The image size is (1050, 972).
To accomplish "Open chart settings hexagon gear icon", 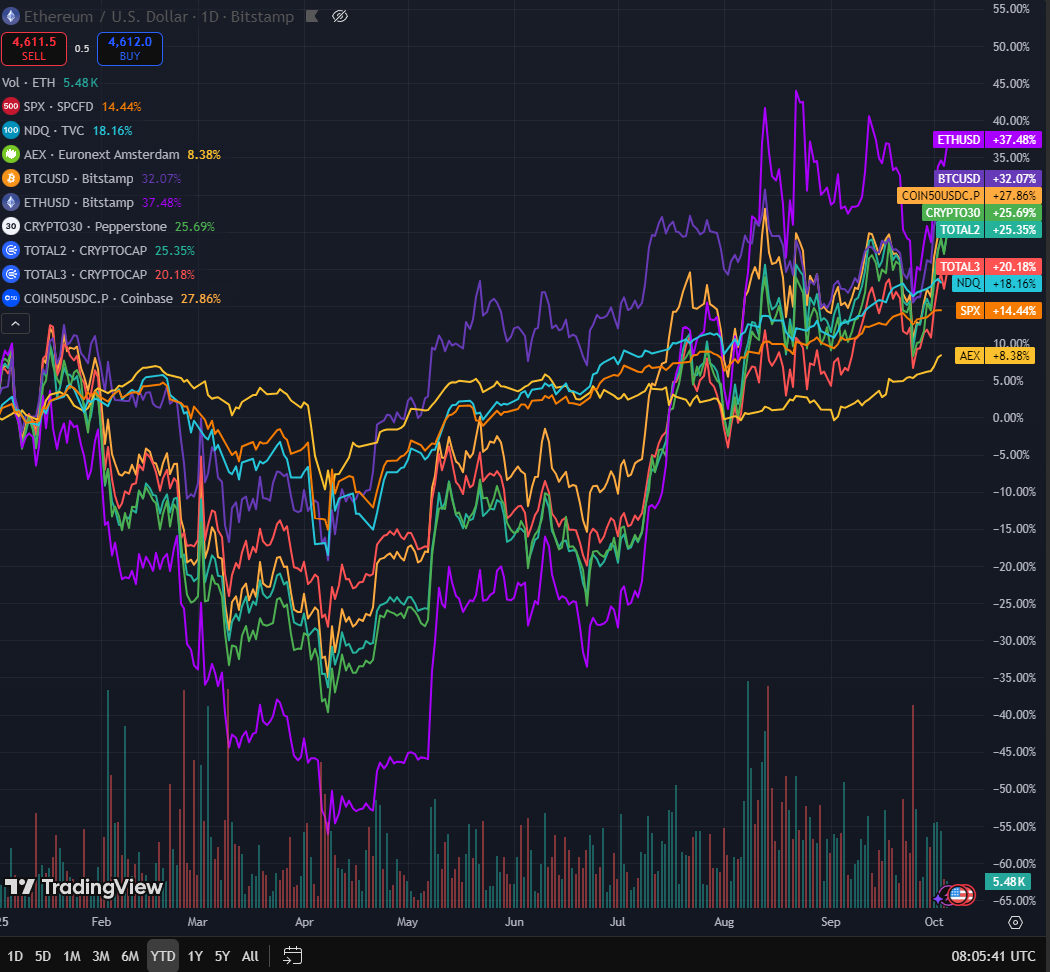I will point(1015,922).
